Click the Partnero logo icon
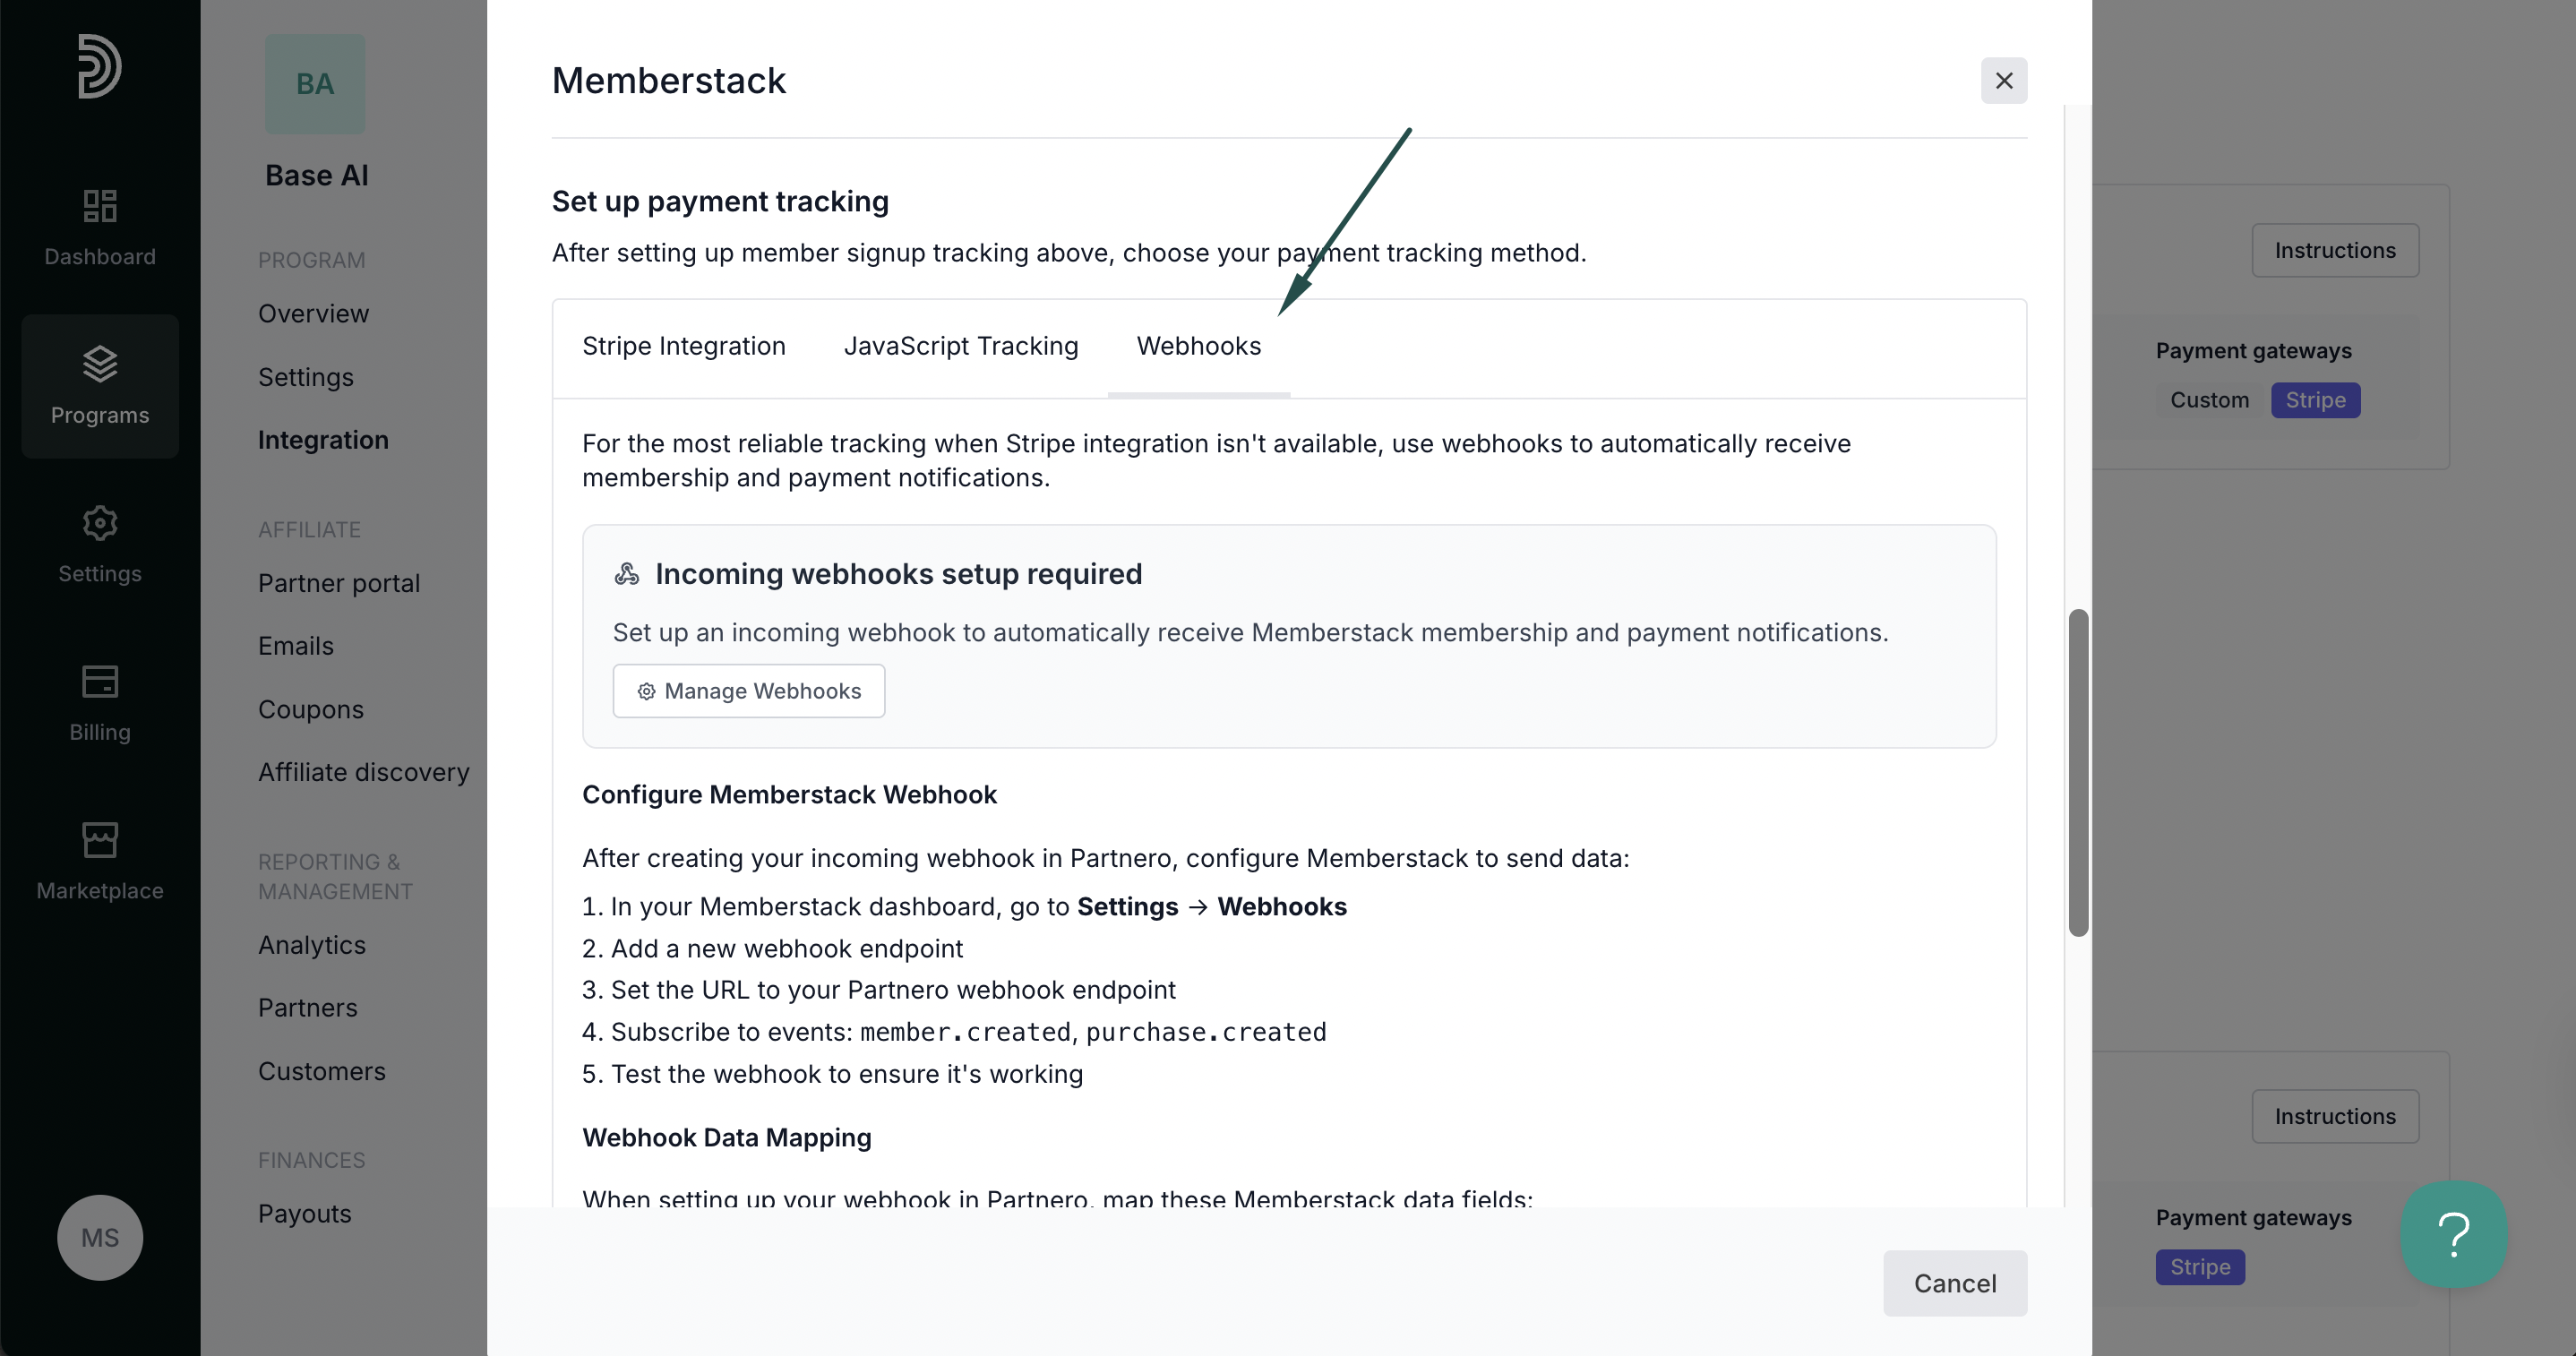The image size is (2576, 1356). point(100,66)
